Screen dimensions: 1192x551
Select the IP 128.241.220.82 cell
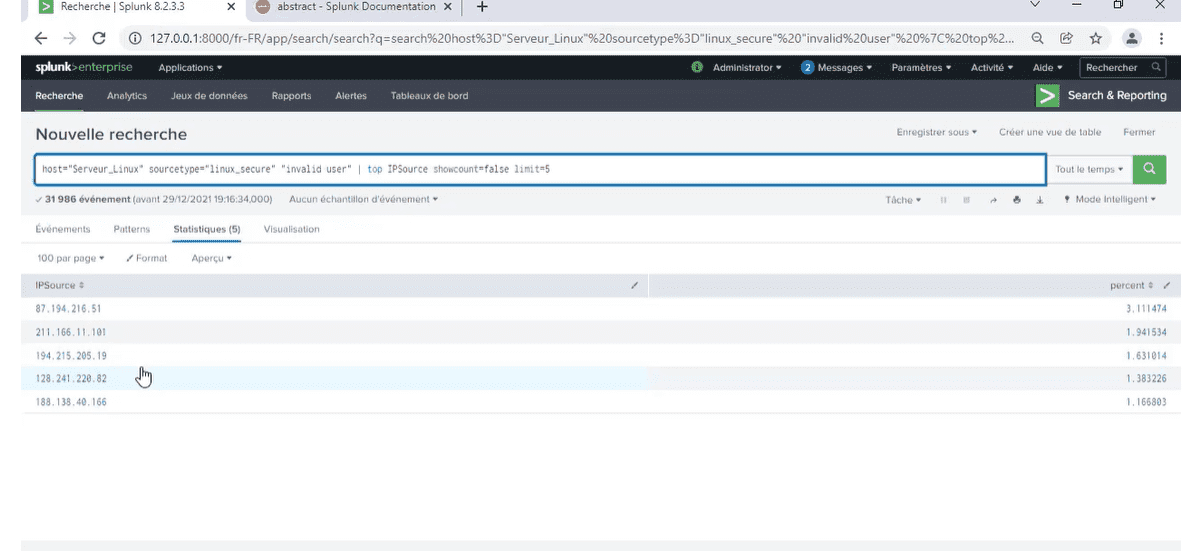pyautogui.click(x=71, y=378)
